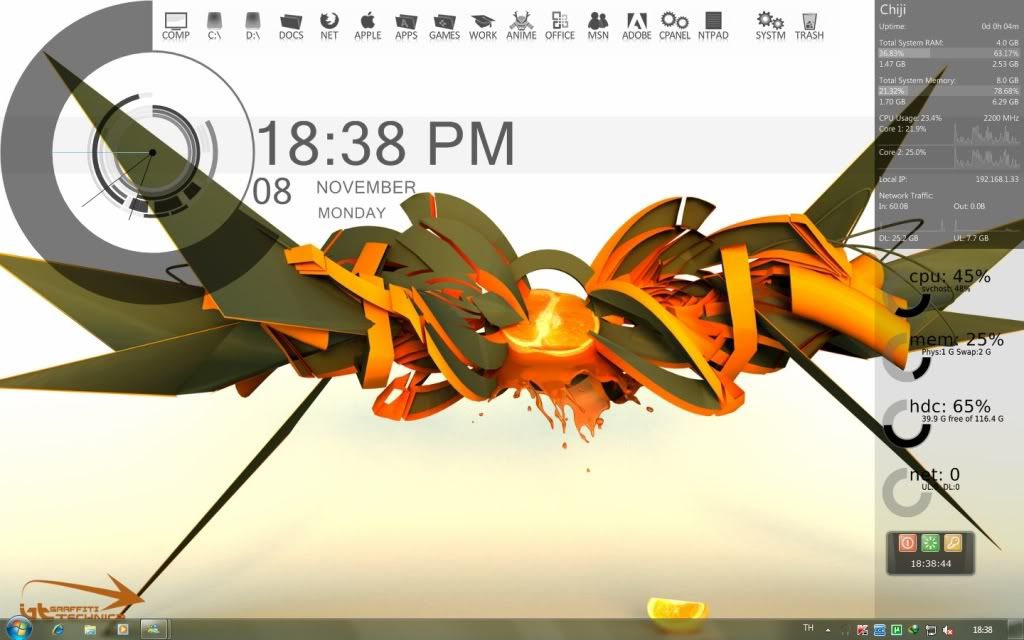Click the 39.9 G free of 116.4 G text

click(x=963, y=419)
